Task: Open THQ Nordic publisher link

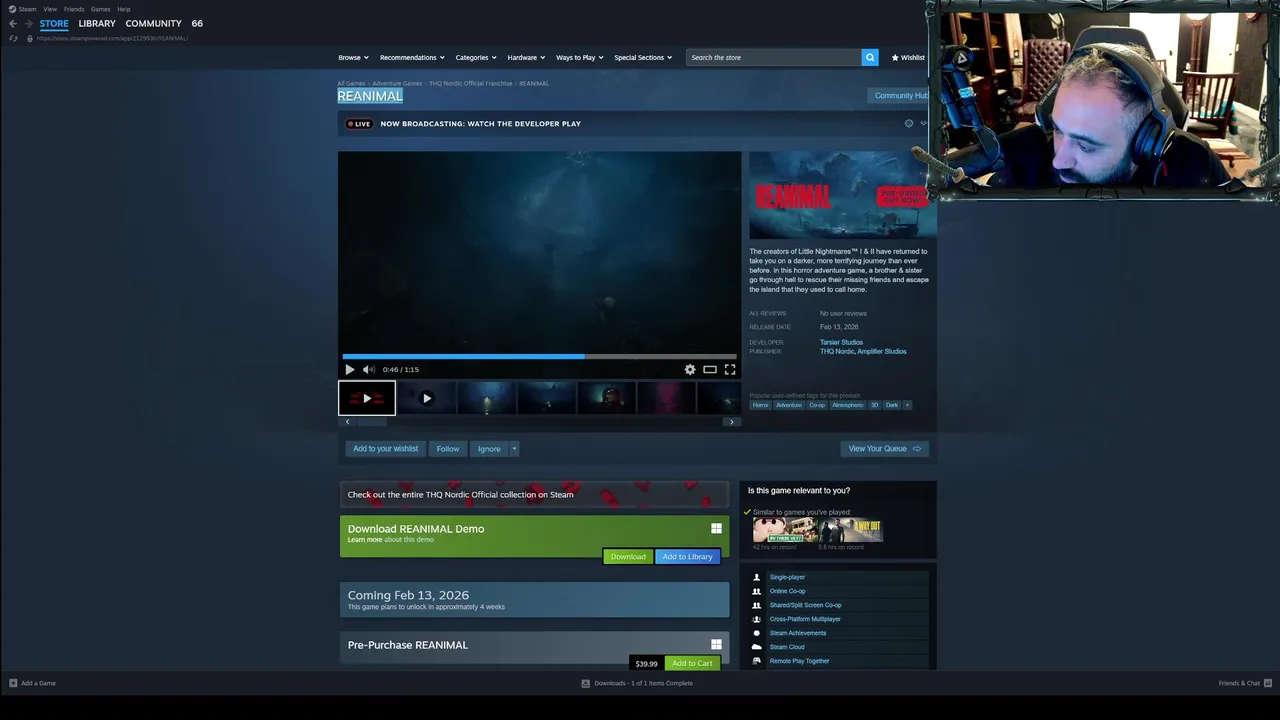Action: pos(837,351)
